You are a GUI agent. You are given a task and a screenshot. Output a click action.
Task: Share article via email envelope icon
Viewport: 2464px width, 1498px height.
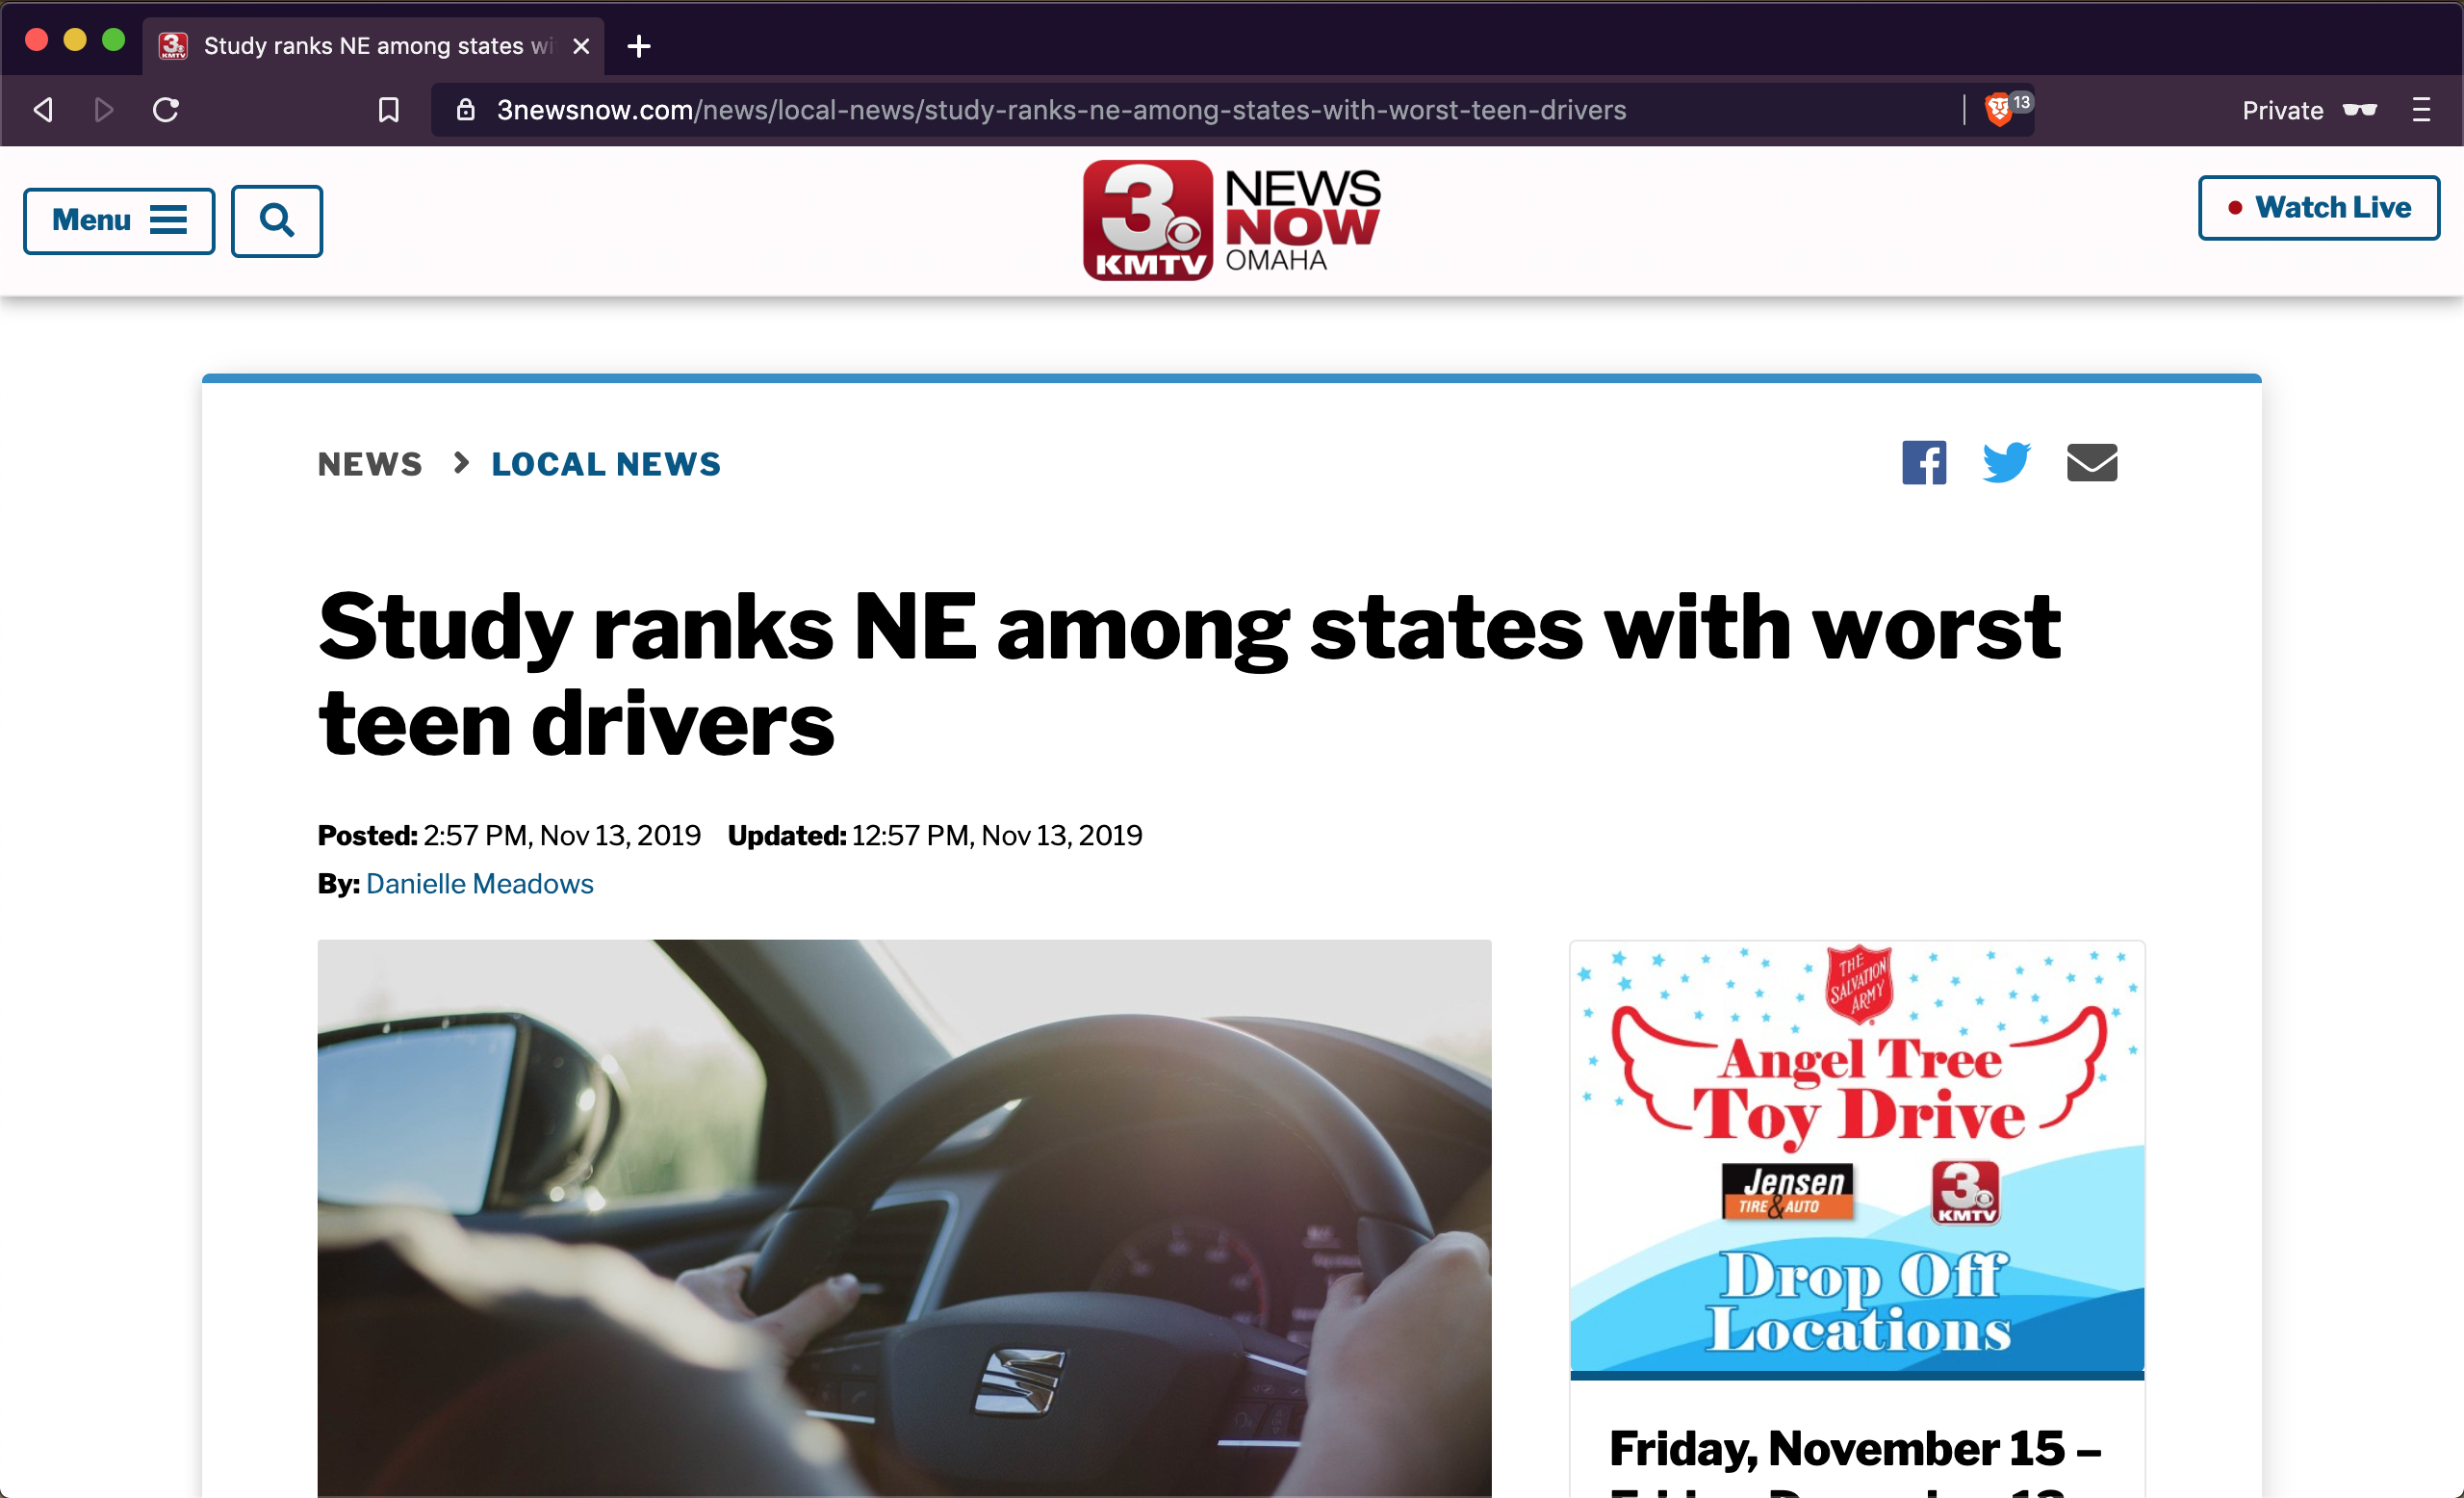click(2091, 463)
